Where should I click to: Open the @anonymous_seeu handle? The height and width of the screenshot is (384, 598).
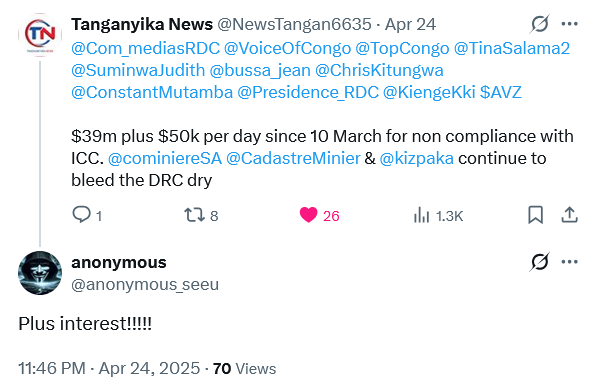[145, 285]
